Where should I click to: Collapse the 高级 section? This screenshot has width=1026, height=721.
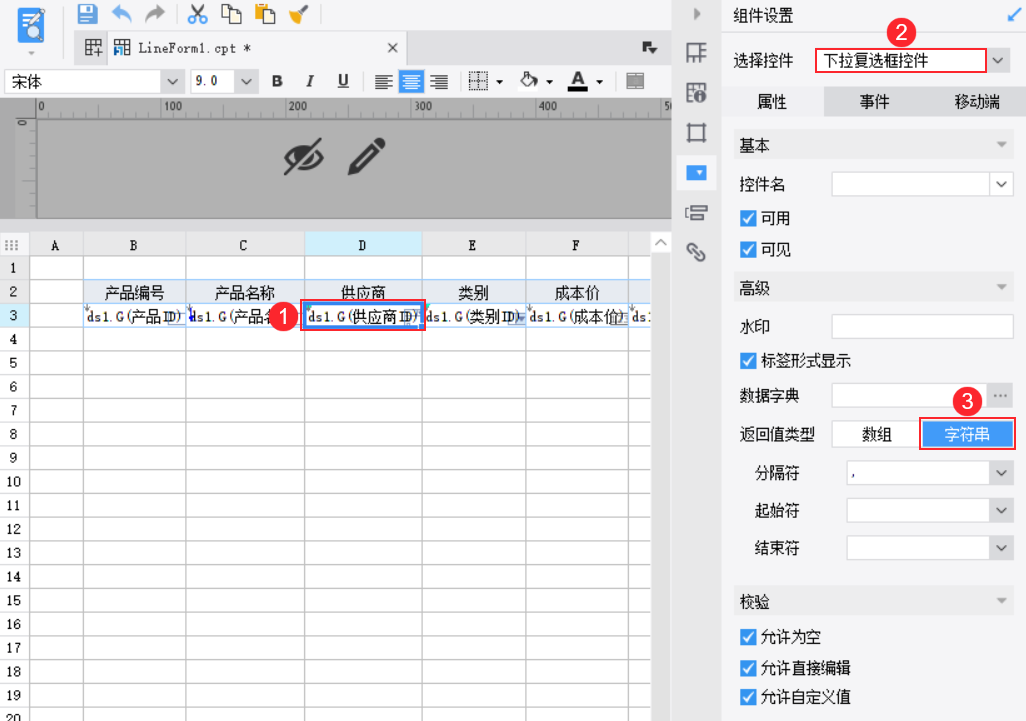pyautogui.click(x=1001, y=288)
